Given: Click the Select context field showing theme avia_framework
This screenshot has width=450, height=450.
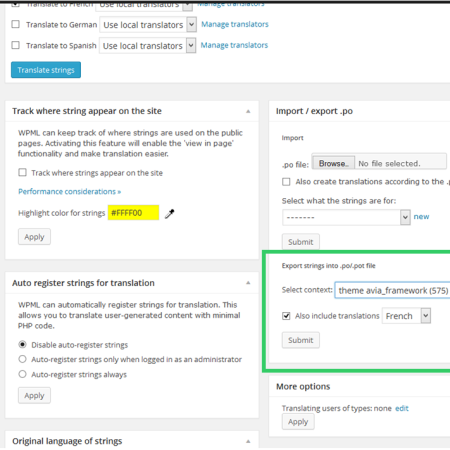Looking at the screenshot, I should point(393,290).
